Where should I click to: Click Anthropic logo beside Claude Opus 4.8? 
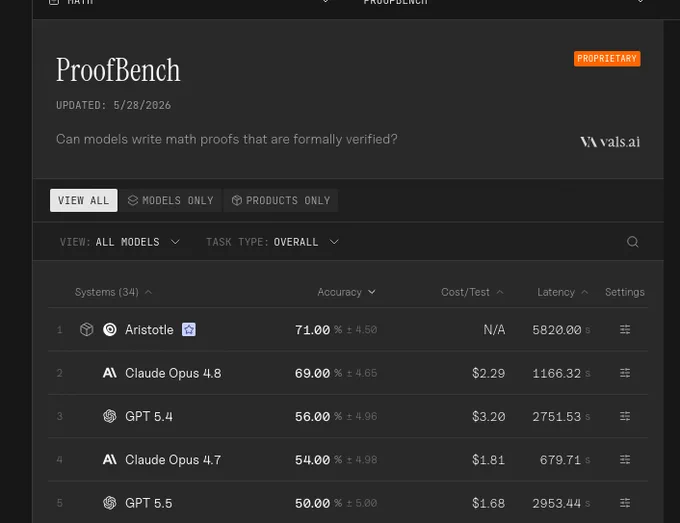click(110, 373)
